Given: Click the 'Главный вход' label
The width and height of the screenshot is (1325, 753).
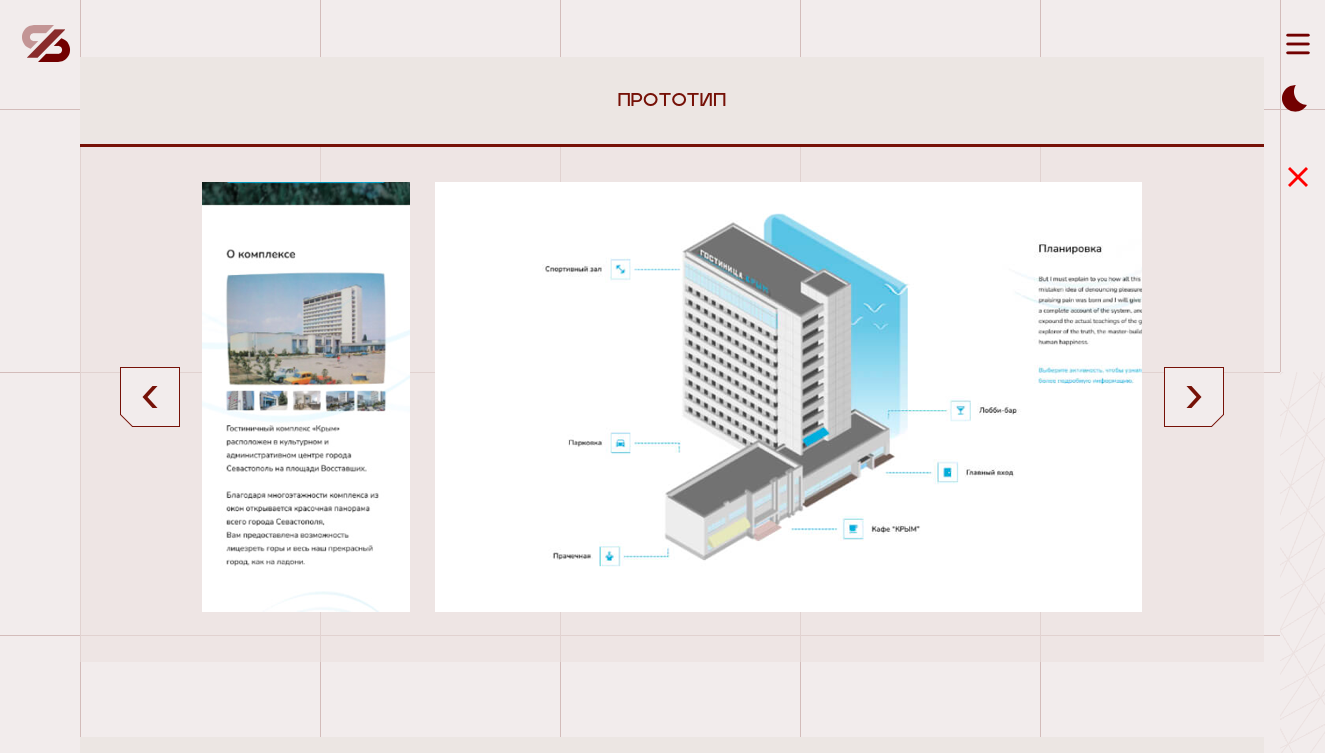Looking at the screenshot, I should (x=989, y=472).
